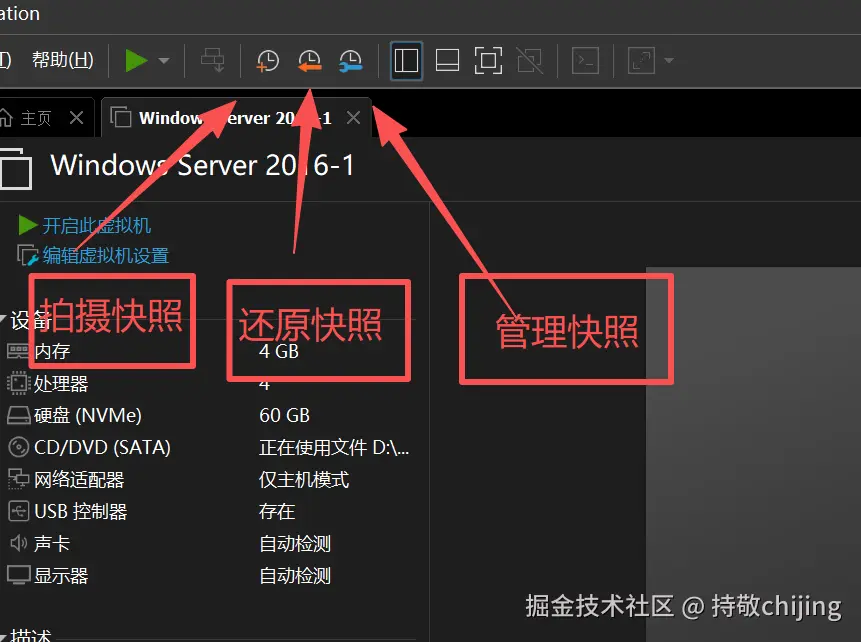Select the 显示器 device row

pyautogui.click(x=209, y=576)
